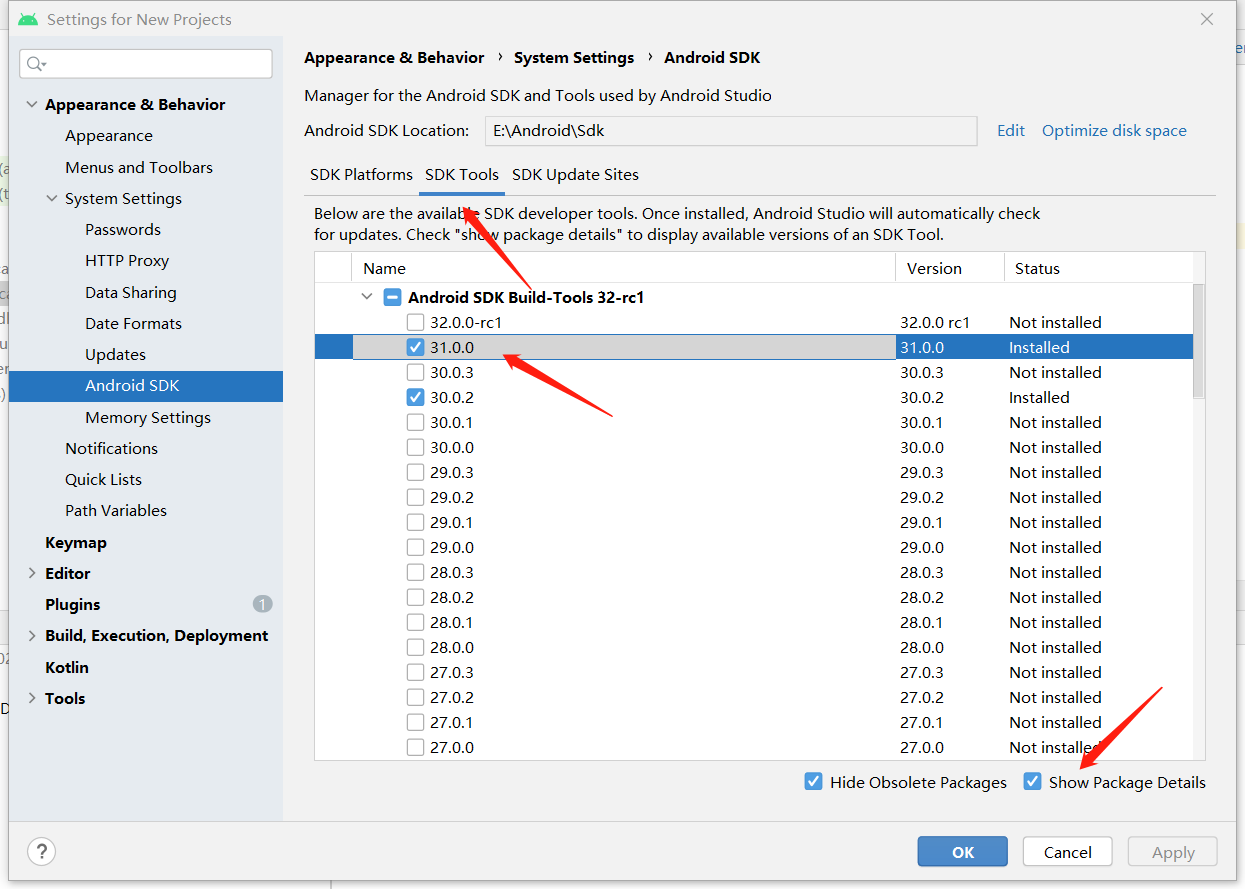Collapse Android SDK Build-Tools 32-rc1

(366, 296)
